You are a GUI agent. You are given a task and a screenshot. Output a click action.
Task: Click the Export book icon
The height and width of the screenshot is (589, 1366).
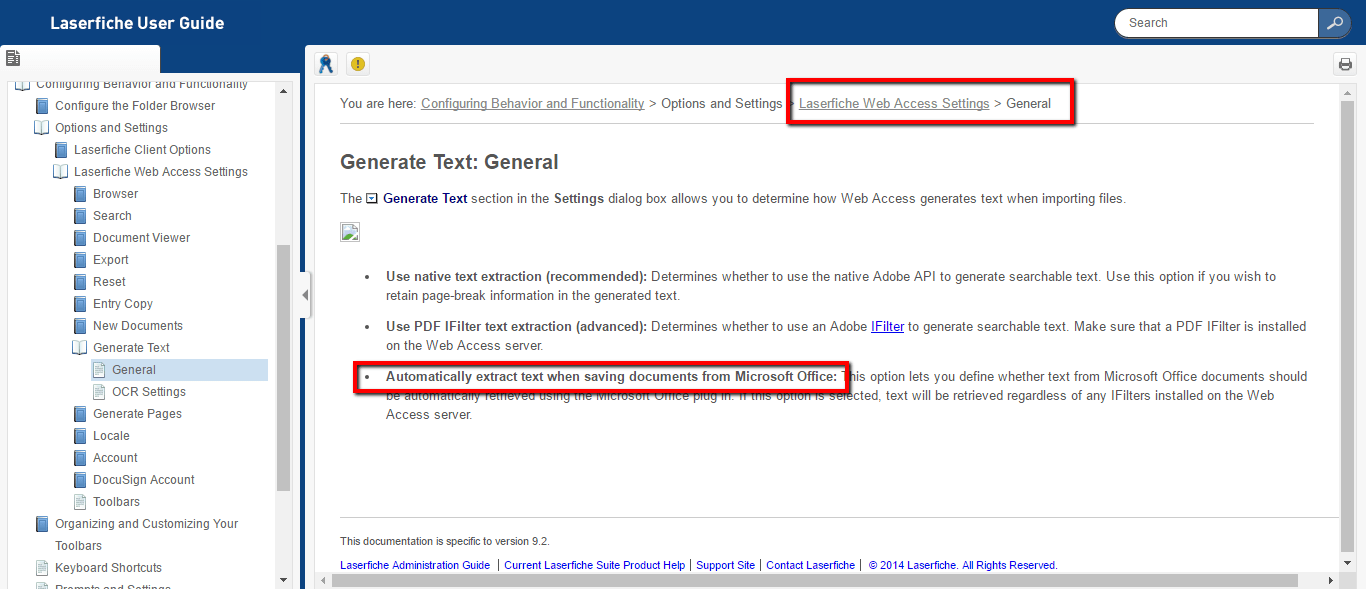point(80,260)
